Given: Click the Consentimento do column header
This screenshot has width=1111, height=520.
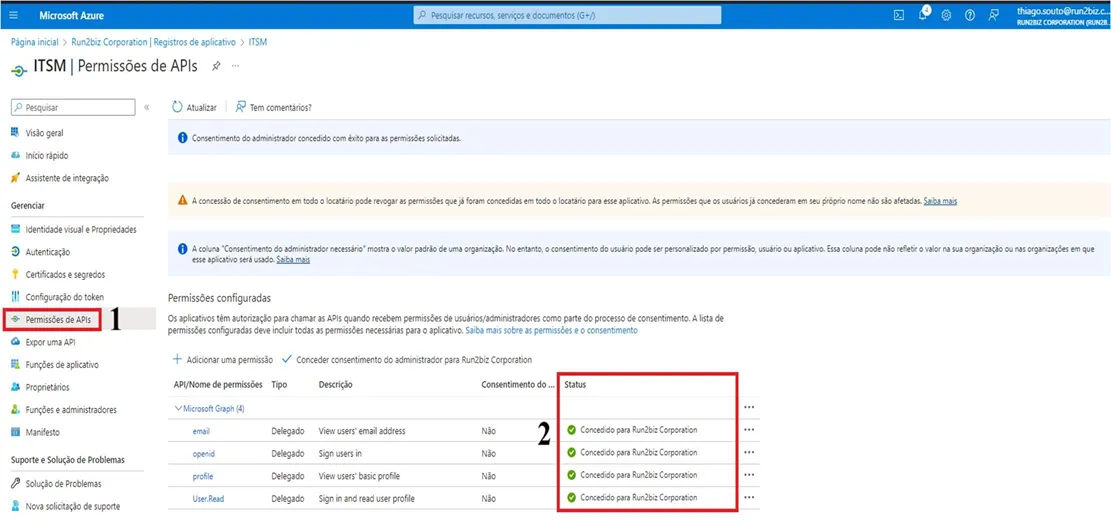Looking at the screenshot, I should point(517,385).
